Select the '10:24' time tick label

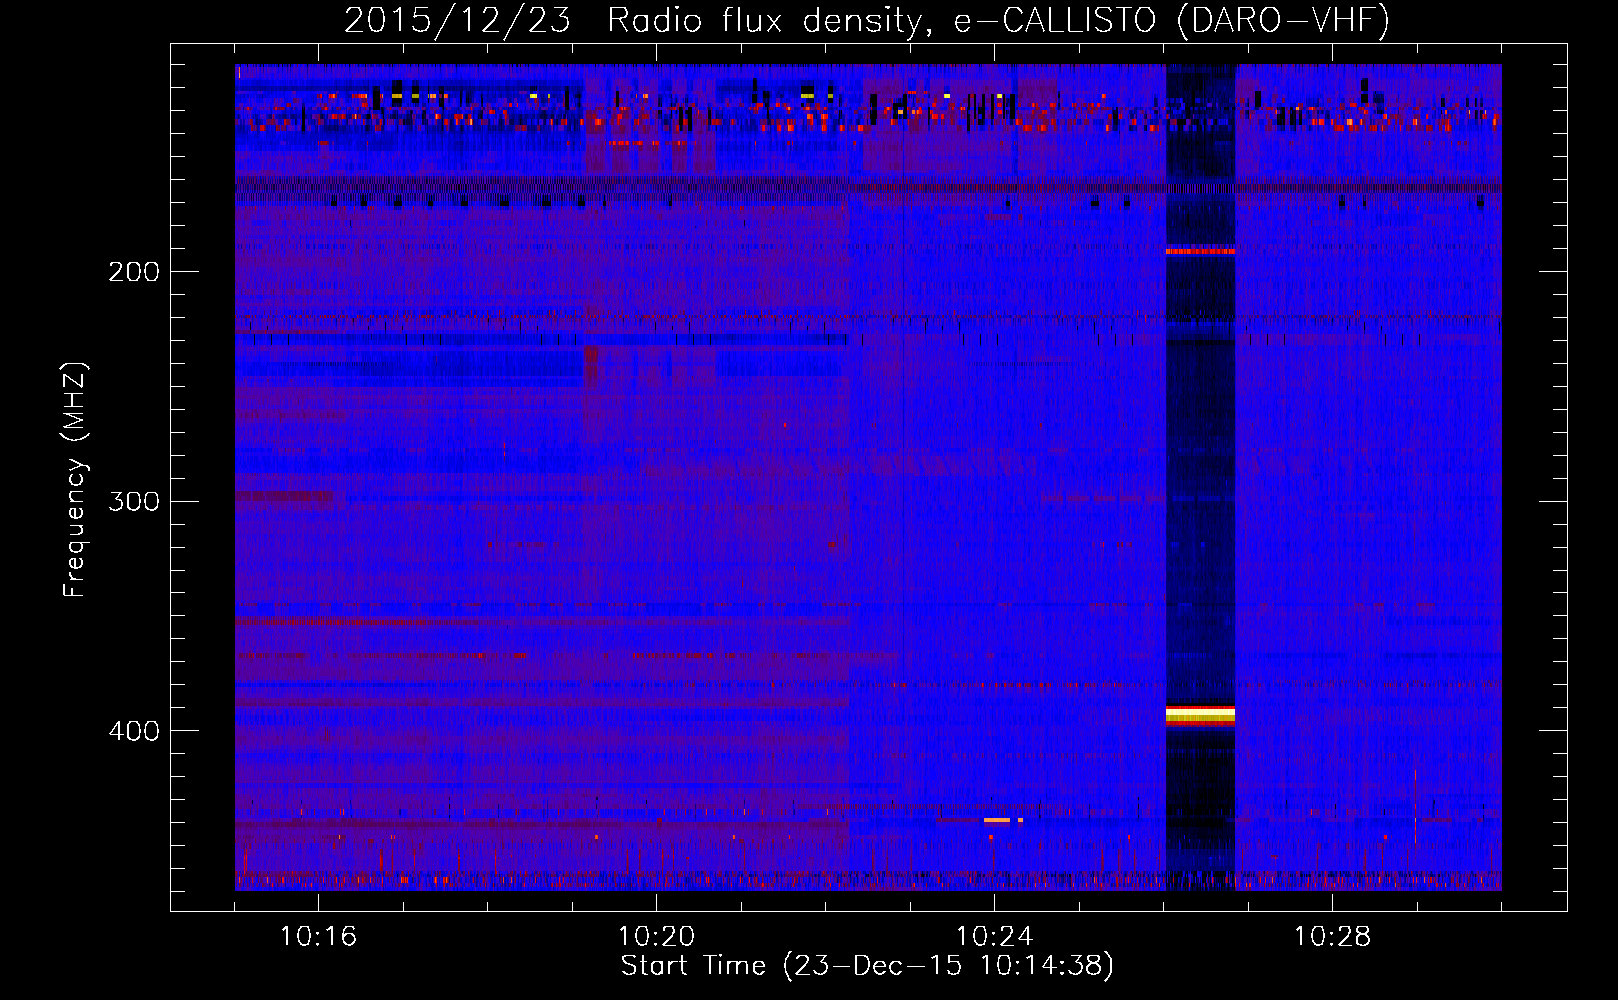(994, 937)
